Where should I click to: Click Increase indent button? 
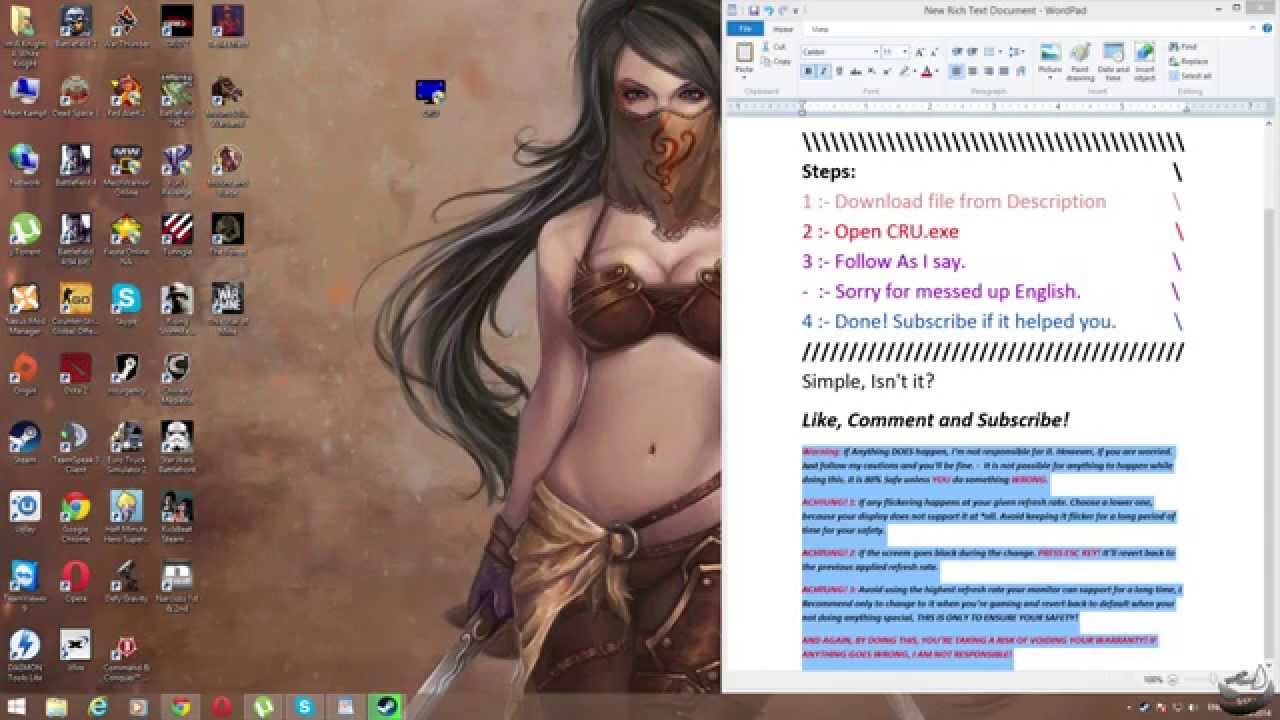972,52
